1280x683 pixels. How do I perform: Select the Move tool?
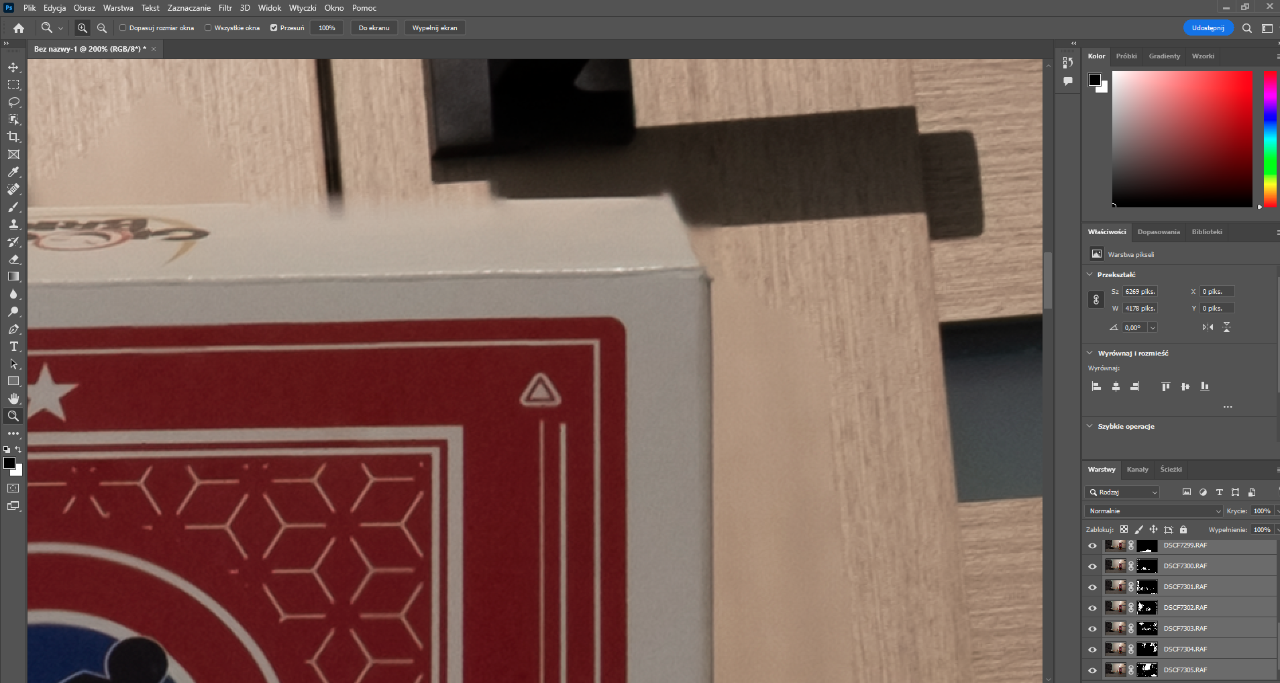pos(14,67)
